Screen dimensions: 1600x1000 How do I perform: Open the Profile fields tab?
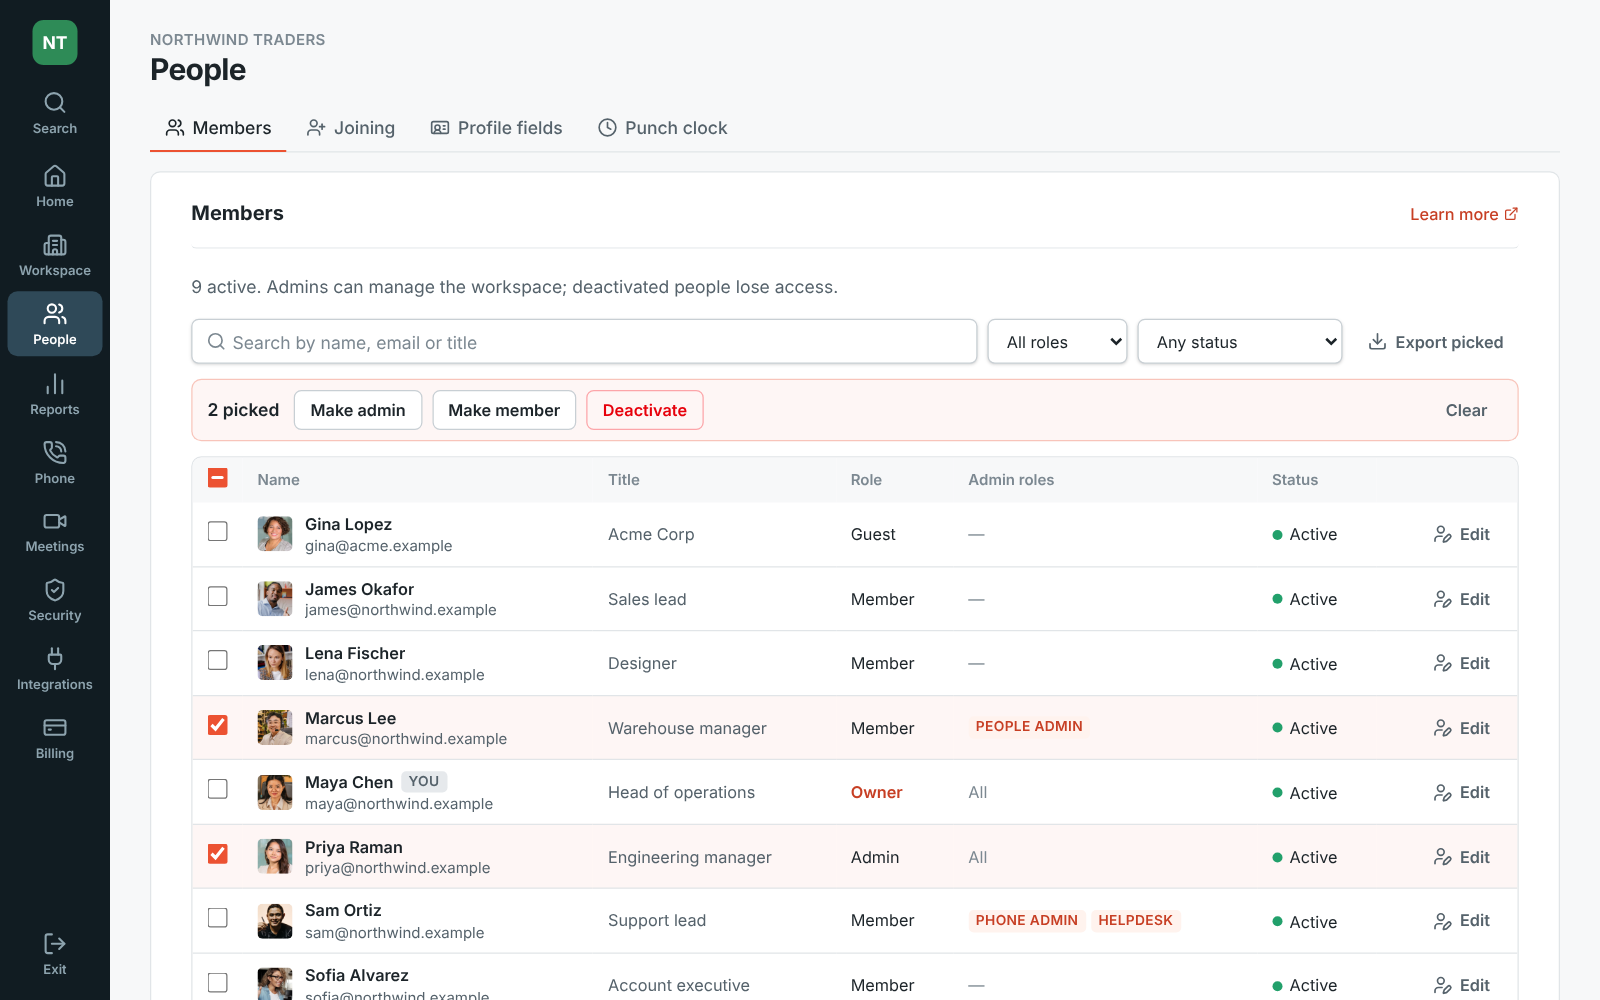(x=496, y=128)
